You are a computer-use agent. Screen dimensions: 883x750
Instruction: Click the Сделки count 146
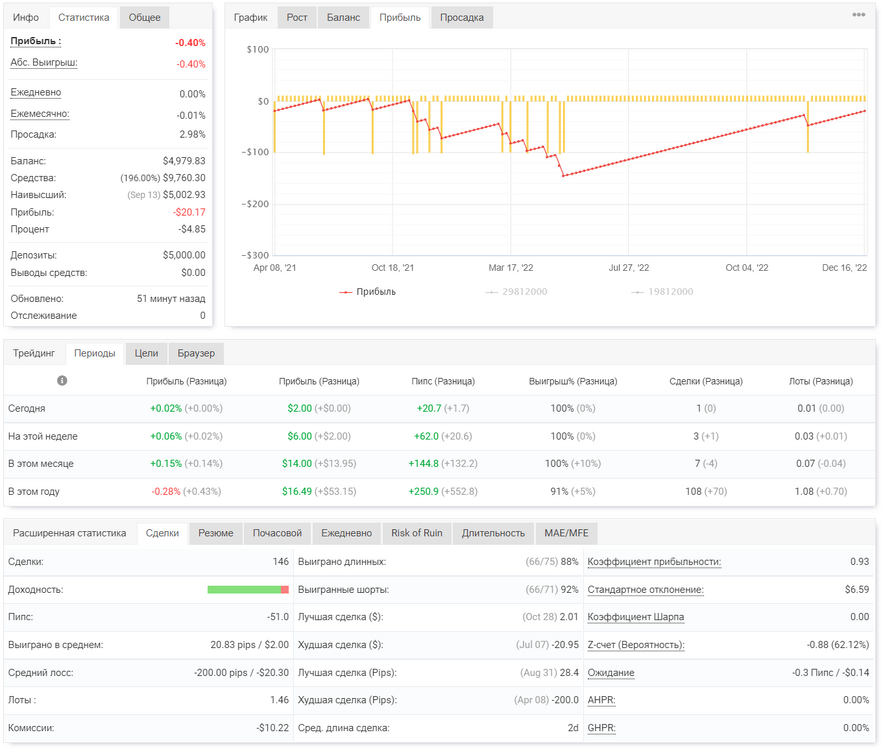tap(280, 562)
